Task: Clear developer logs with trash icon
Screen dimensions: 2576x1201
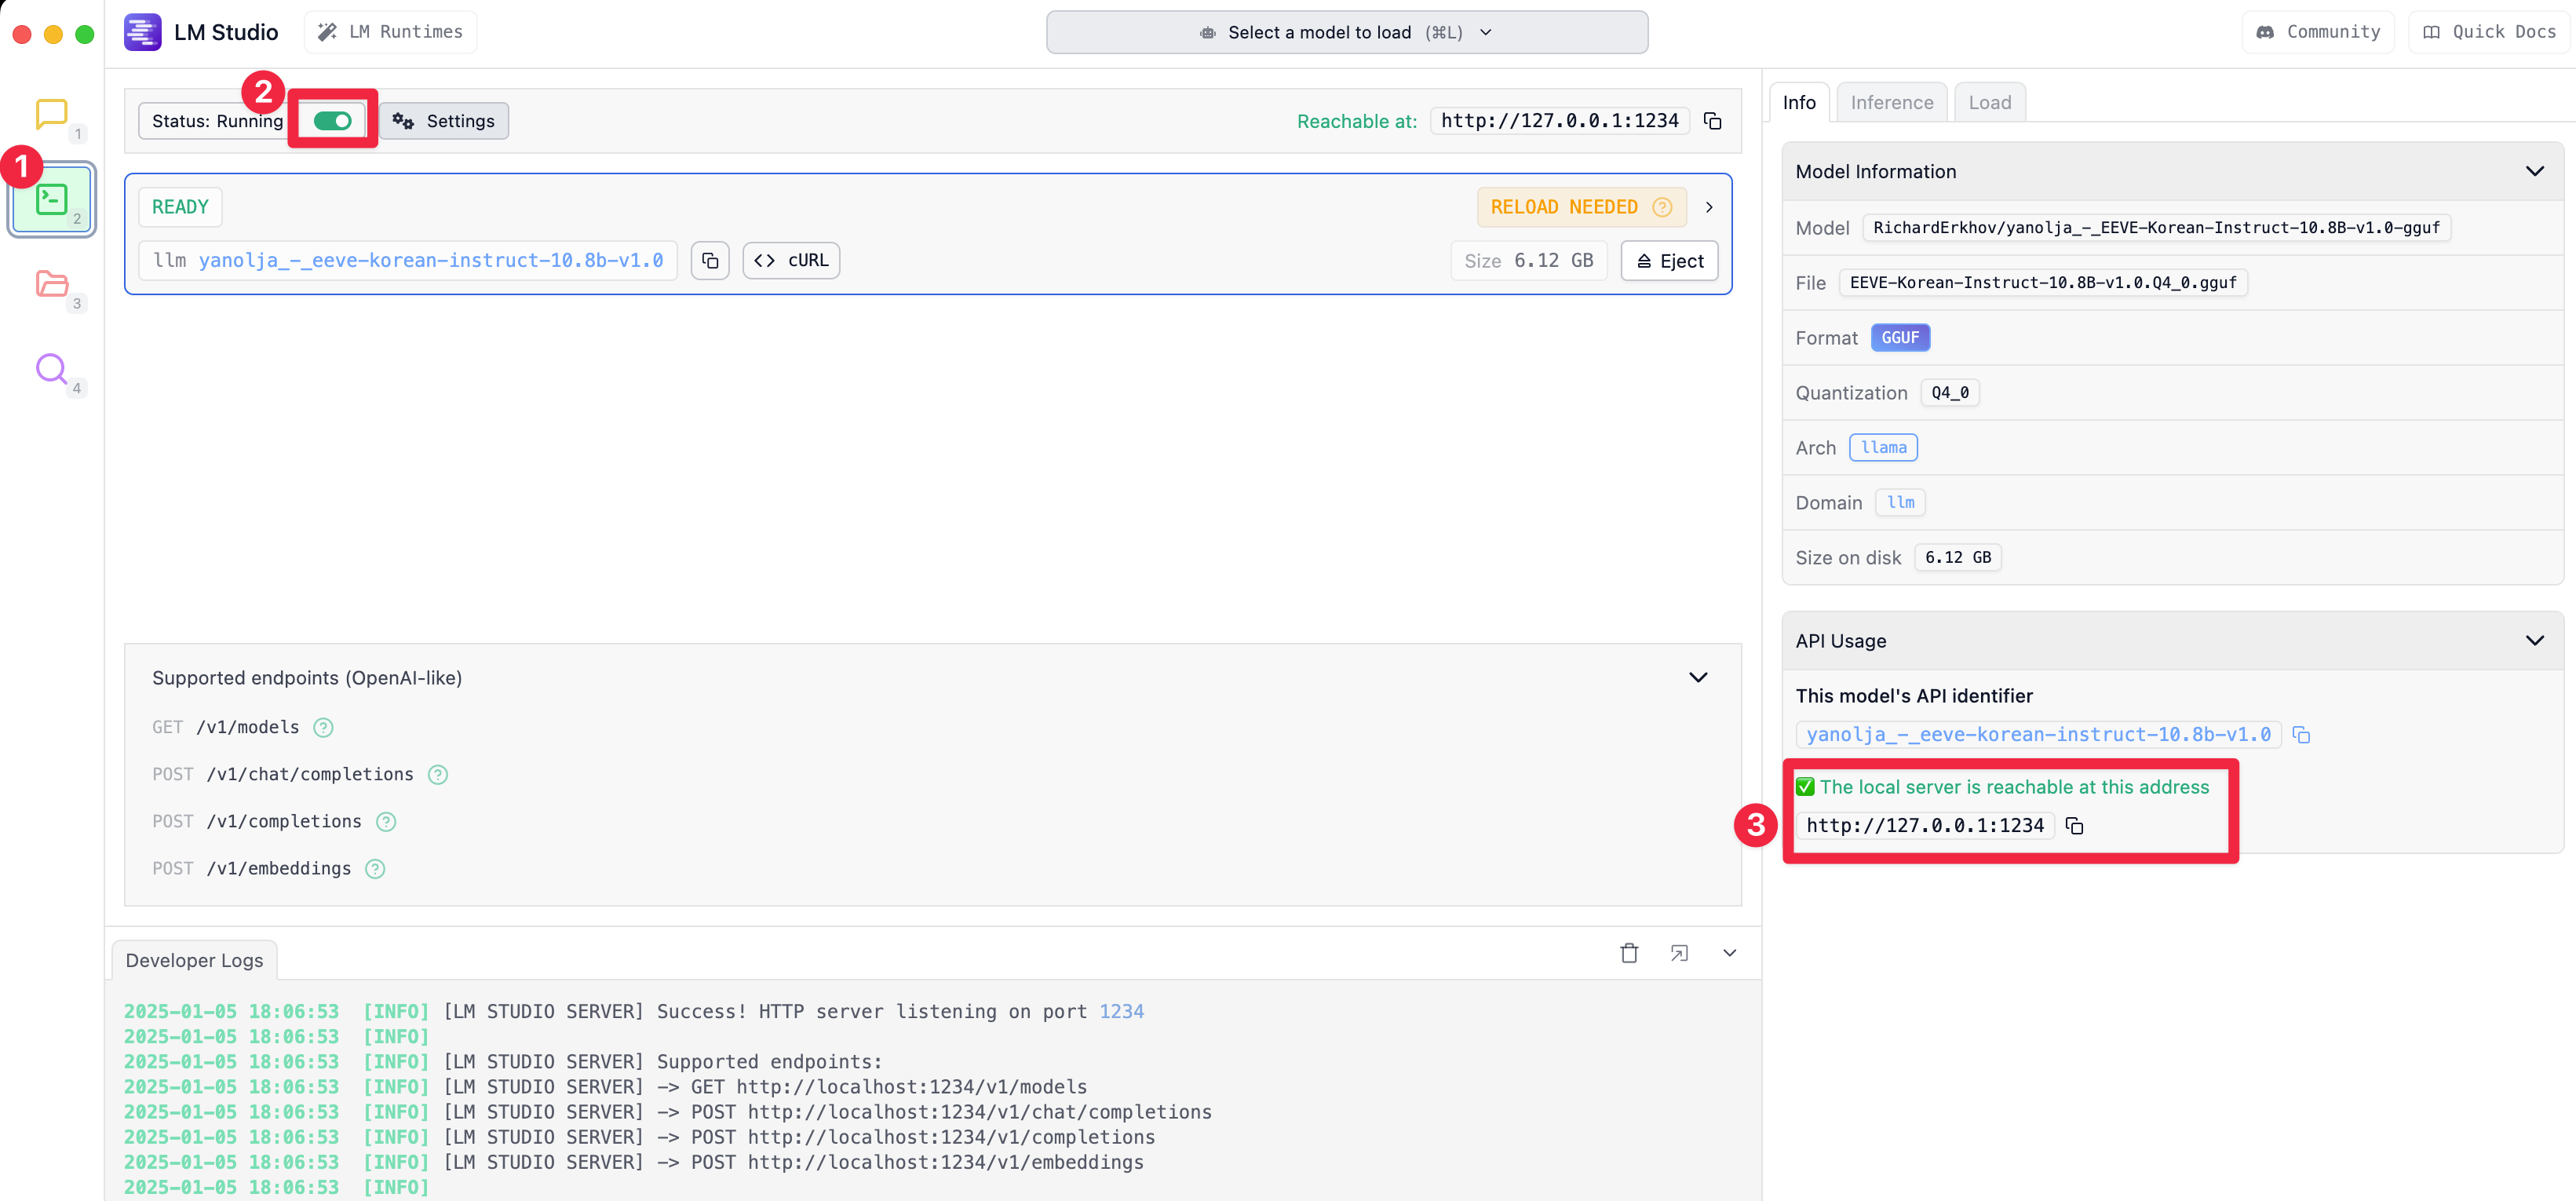Action: [1629, 953]
